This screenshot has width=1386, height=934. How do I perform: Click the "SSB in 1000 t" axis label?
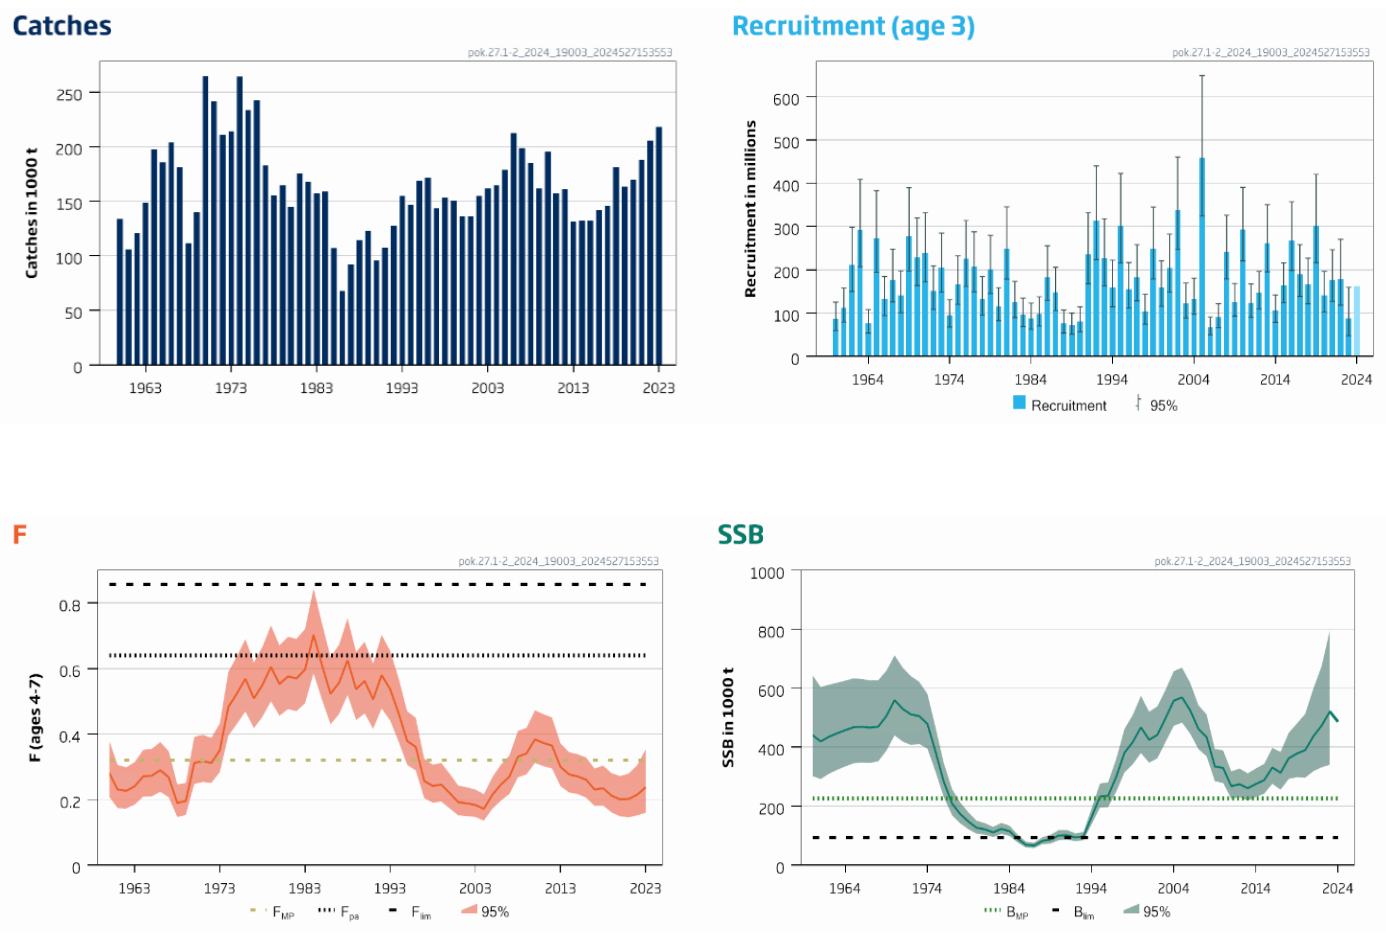point(727,717)
